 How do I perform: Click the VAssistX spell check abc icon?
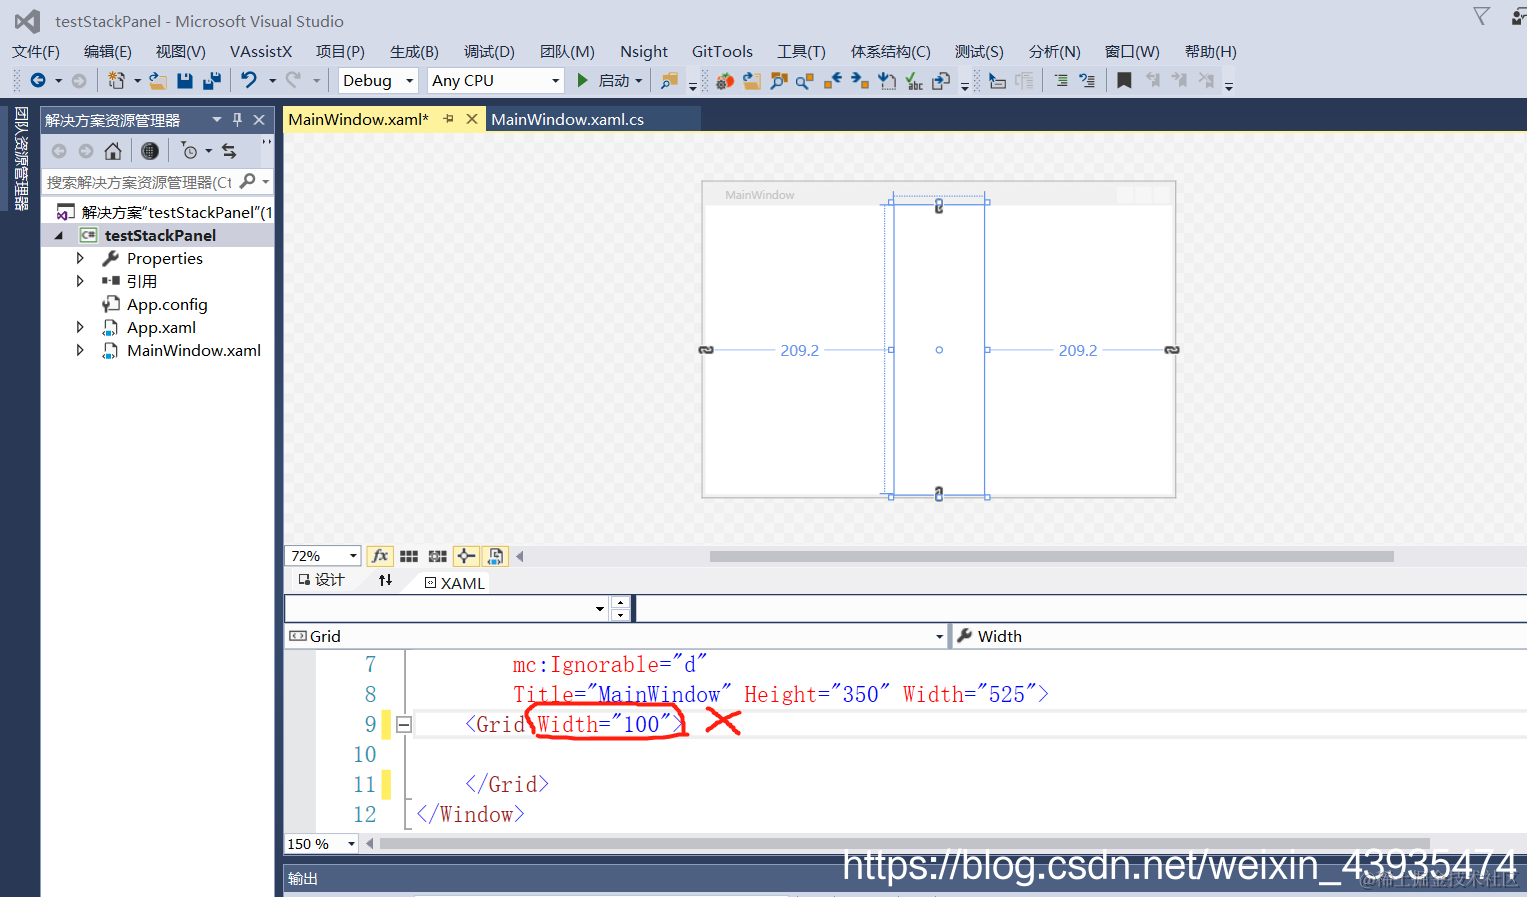914,81
